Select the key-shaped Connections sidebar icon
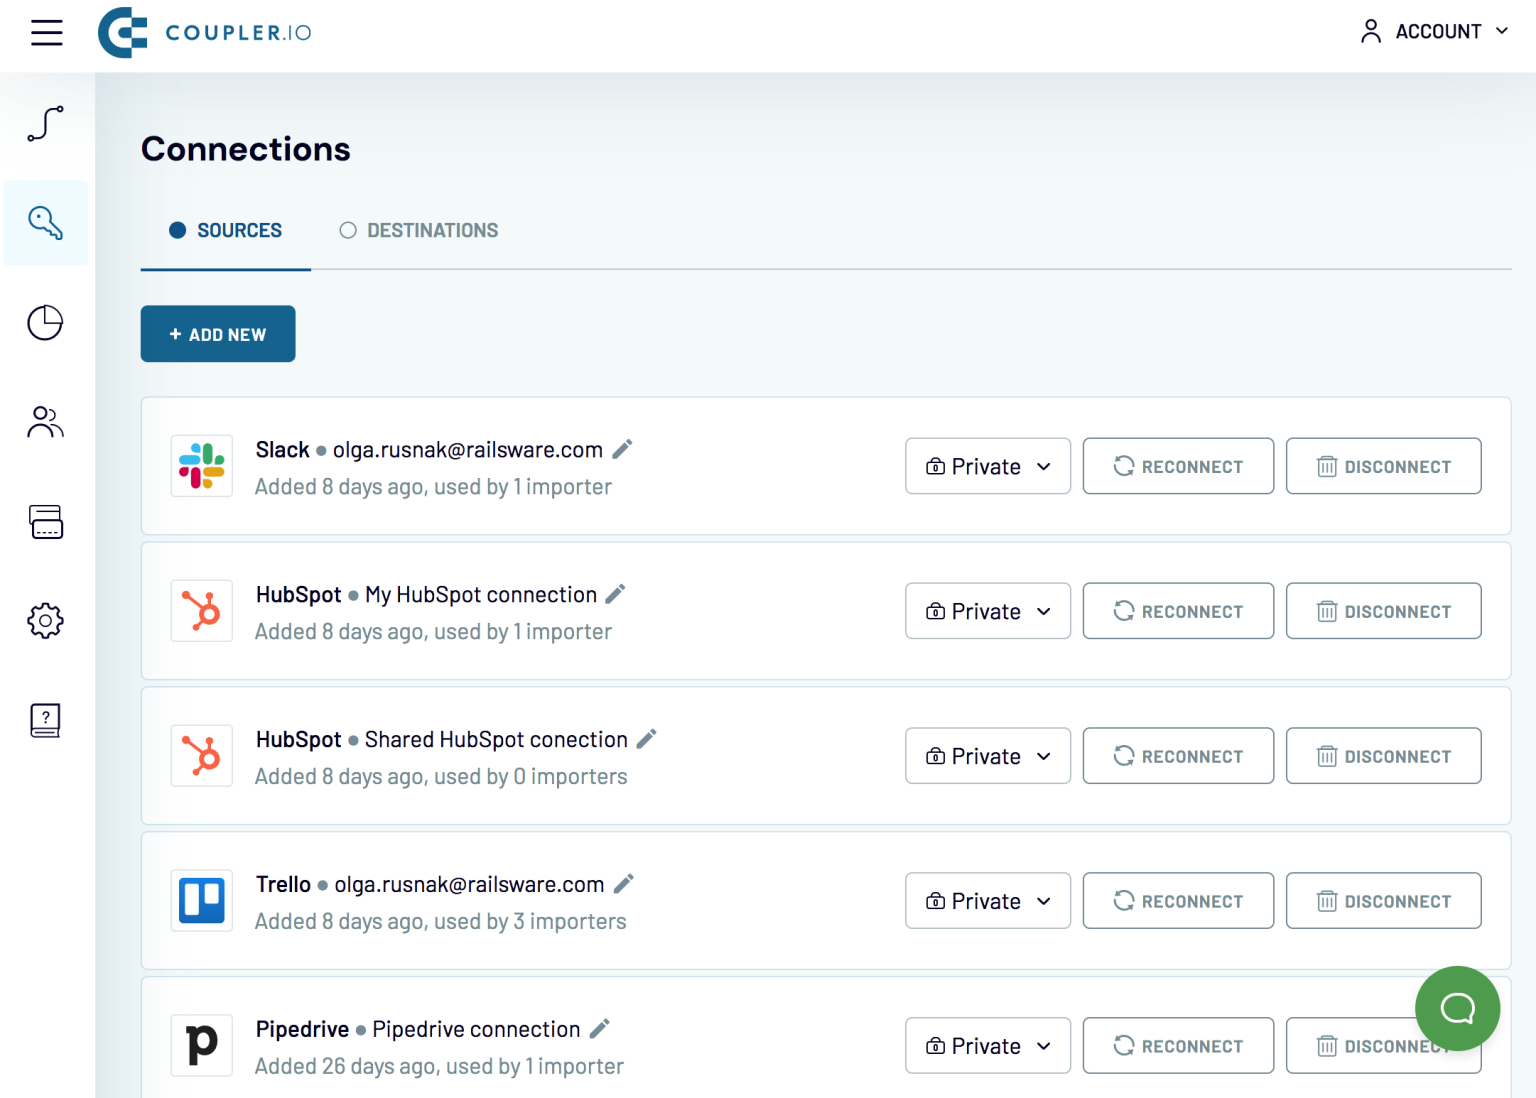Viewport: 1536px width, 1098px height. click(x=45, y=222)
